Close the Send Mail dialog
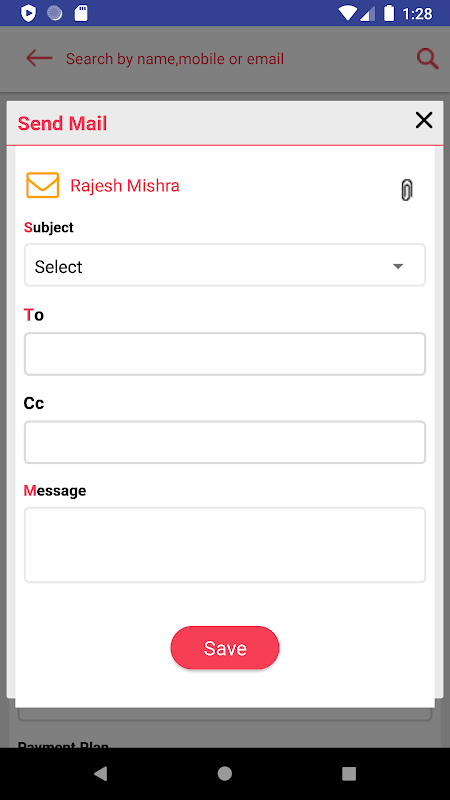The image size is (450, 800). coord(423,120)
